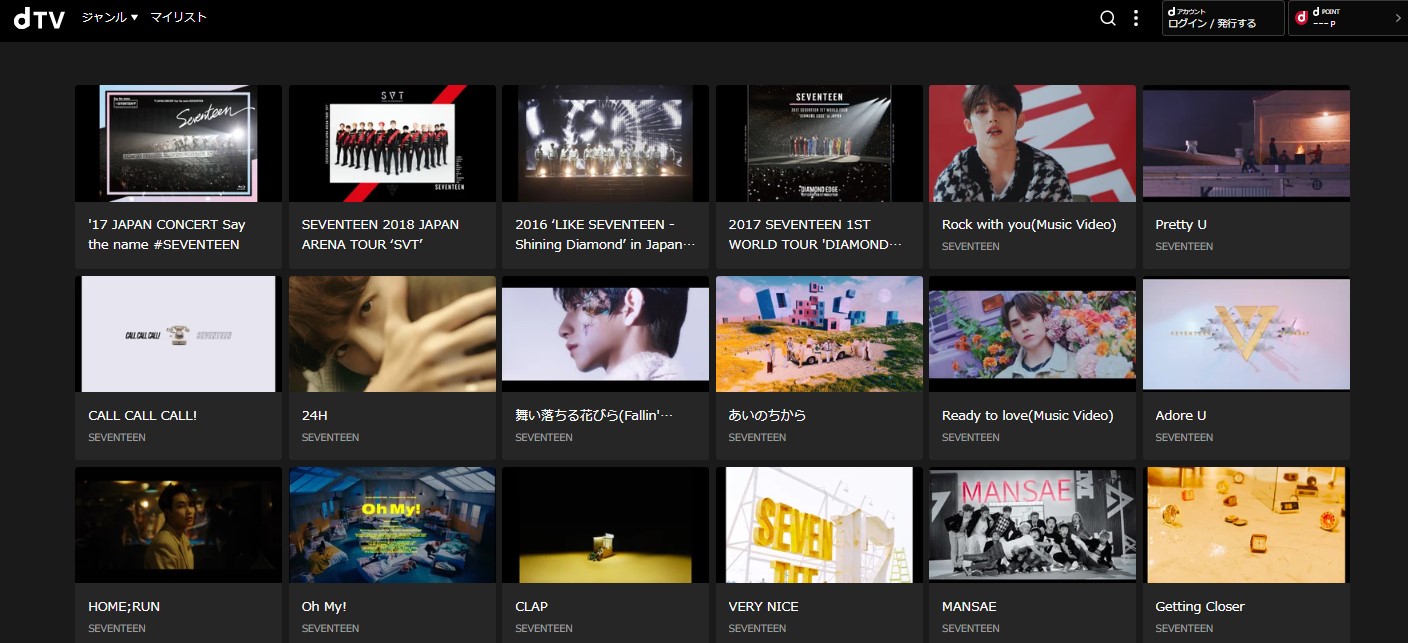Open the three-dot more options menu
1408x643 pixels.
1136,18
